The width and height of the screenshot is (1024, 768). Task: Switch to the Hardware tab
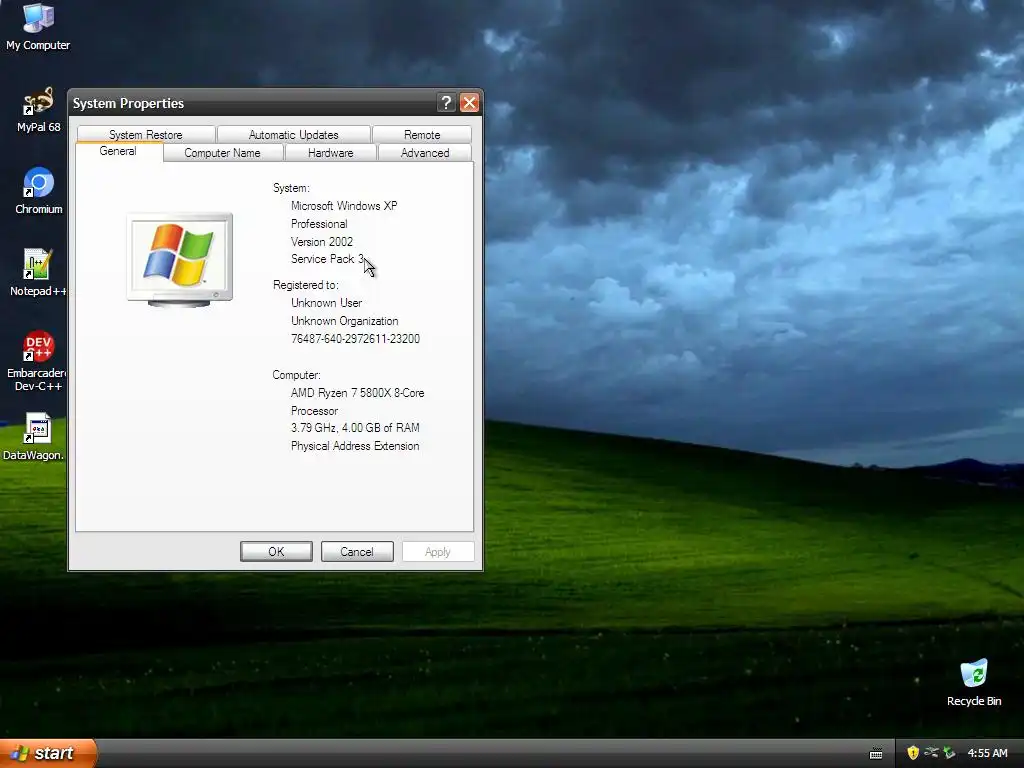pyautogui.click(x=330, y=153)
